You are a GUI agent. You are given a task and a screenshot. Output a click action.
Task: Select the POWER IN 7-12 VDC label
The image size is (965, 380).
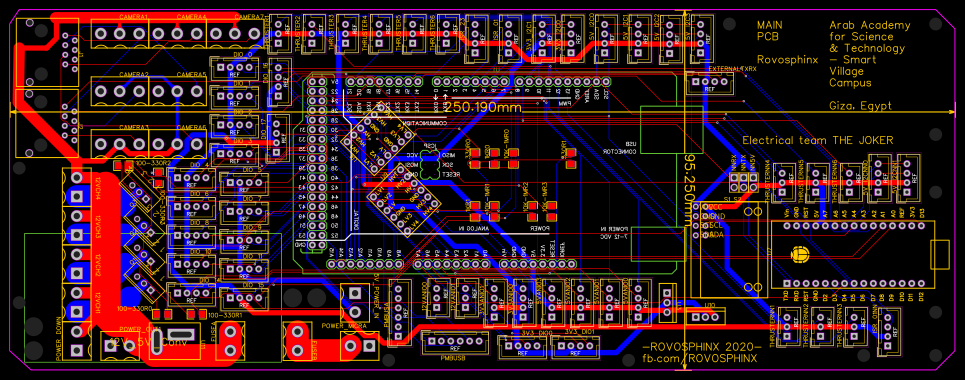click(x=615, y=232)
